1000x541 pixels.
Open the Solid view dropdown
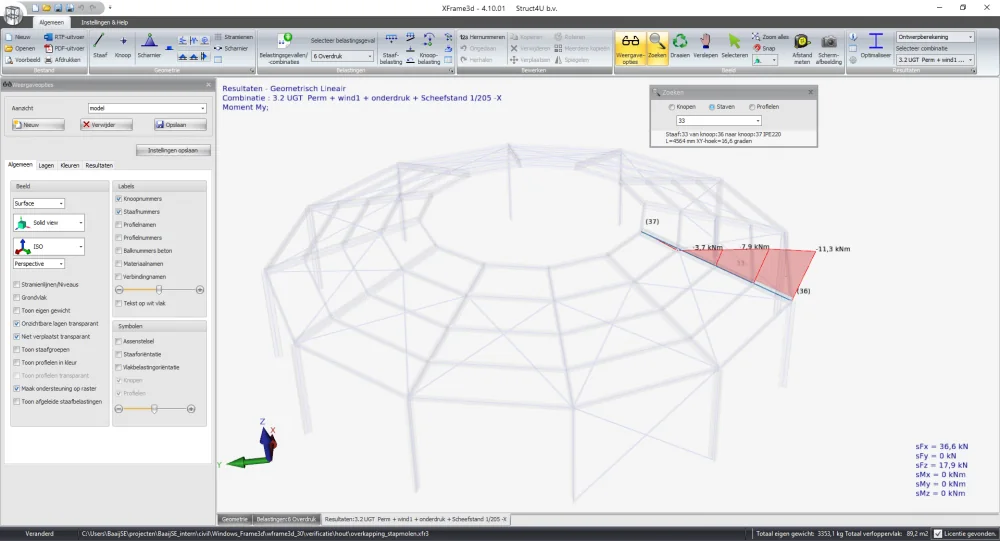tap(48, 223)
